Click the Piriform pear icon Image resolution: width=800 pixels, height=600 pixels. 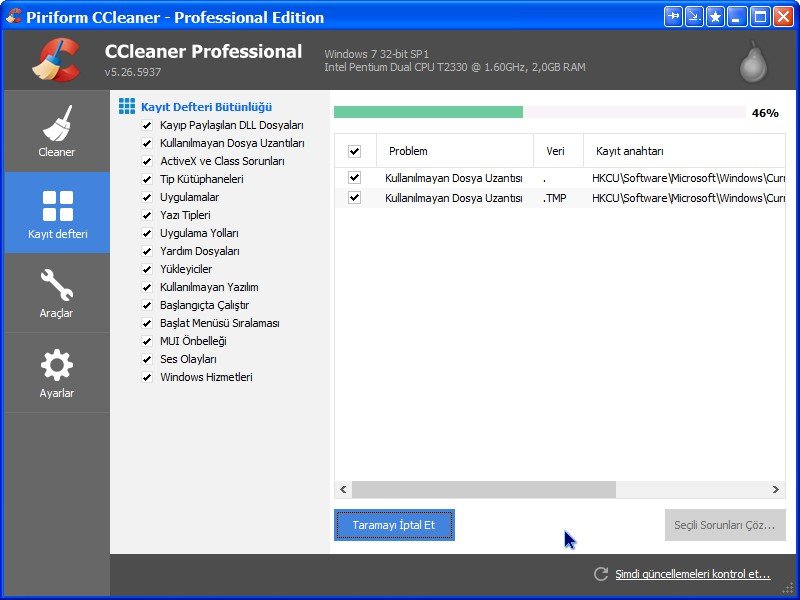[753, 62]
